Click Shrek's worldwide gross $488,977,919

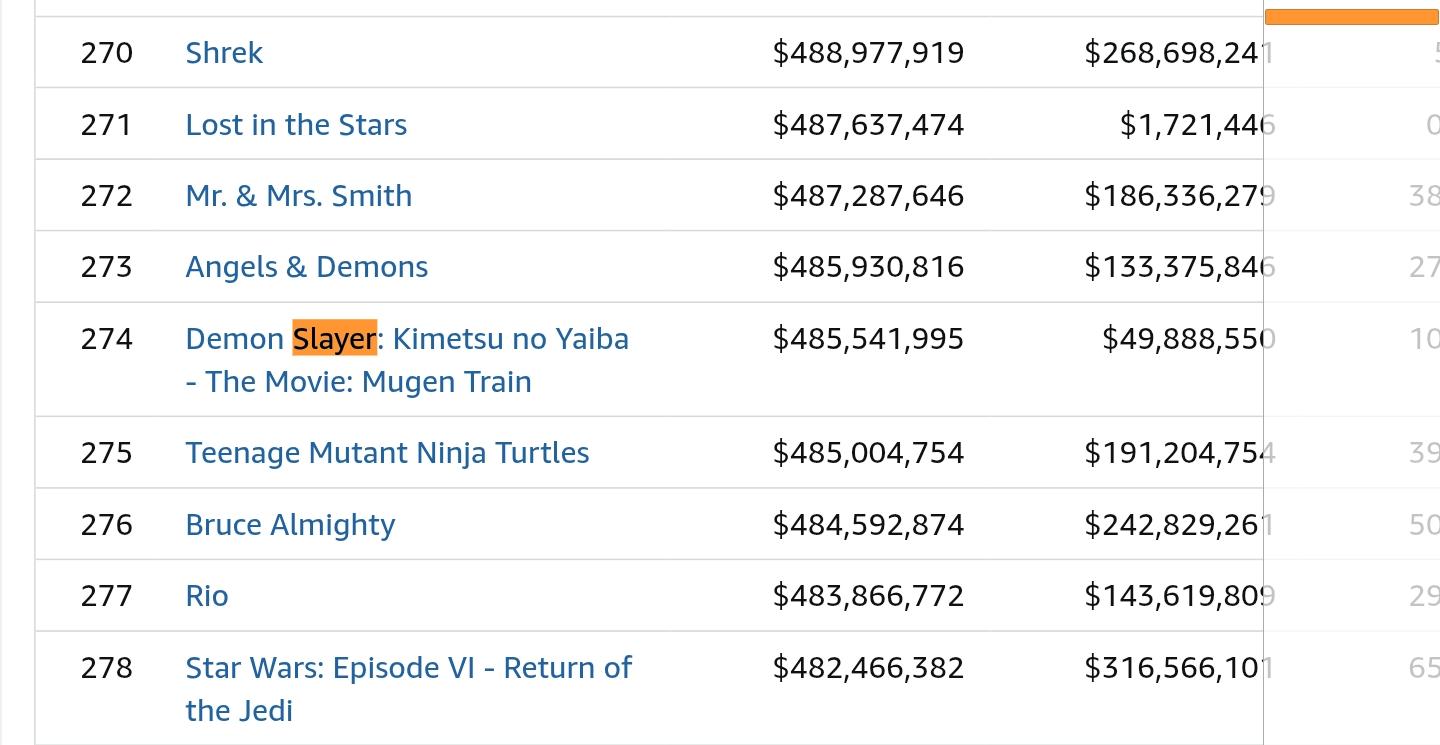point(868,53)
